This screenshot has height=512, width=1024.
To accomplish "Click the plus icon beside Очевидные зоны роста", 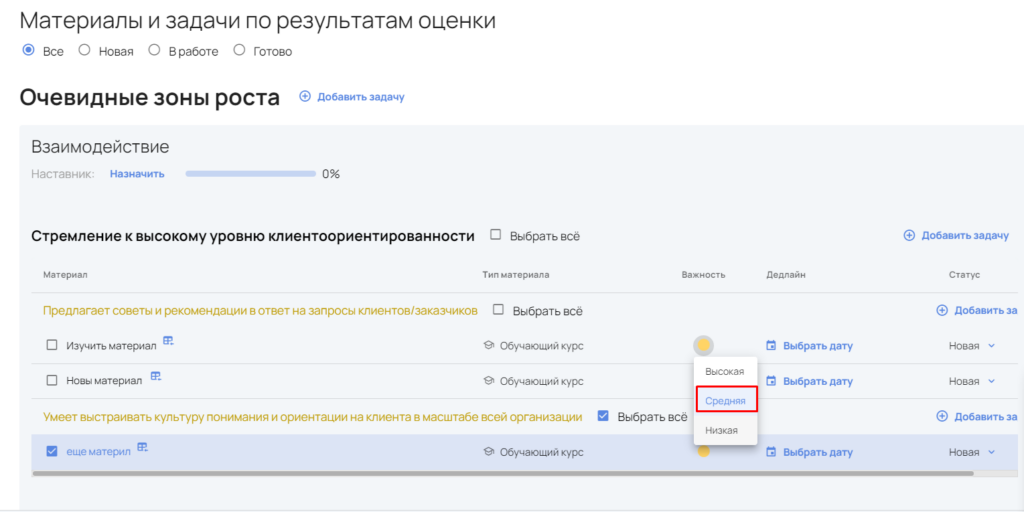I will (305, 97).
